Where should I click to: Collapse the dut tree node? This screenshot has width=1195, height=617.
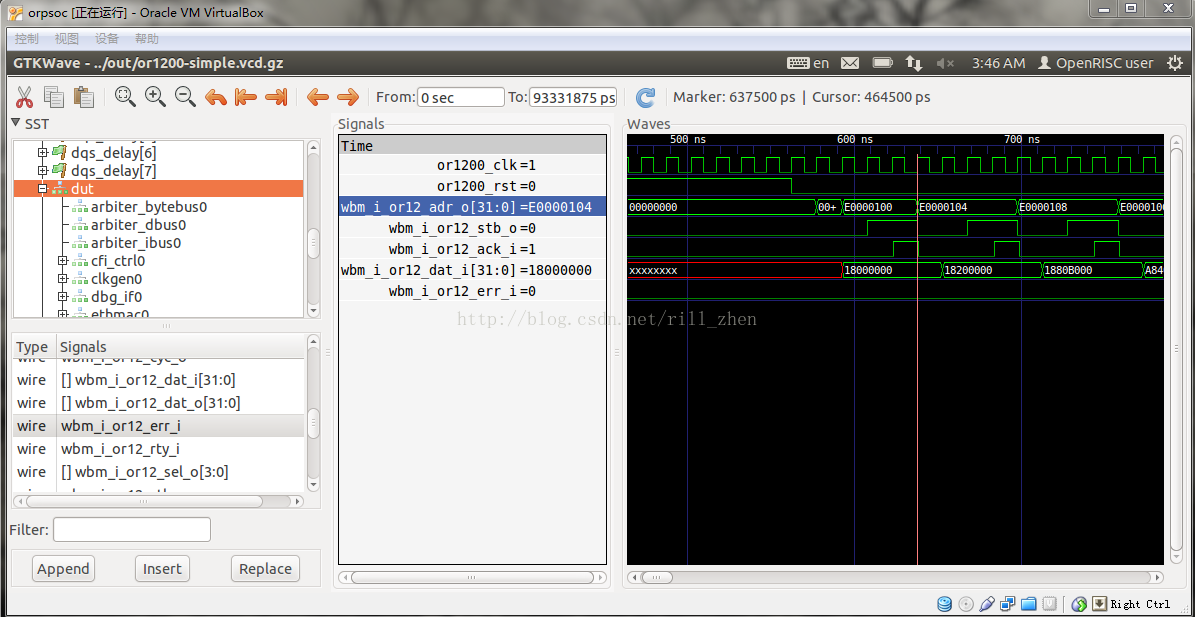click(x=43, y=188)
